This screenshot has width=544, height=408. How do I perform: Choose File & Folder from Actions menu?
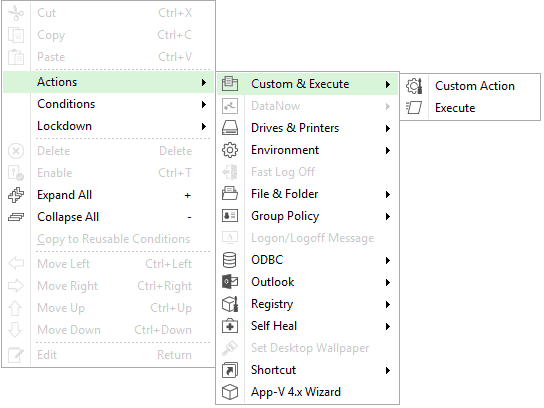307,194
